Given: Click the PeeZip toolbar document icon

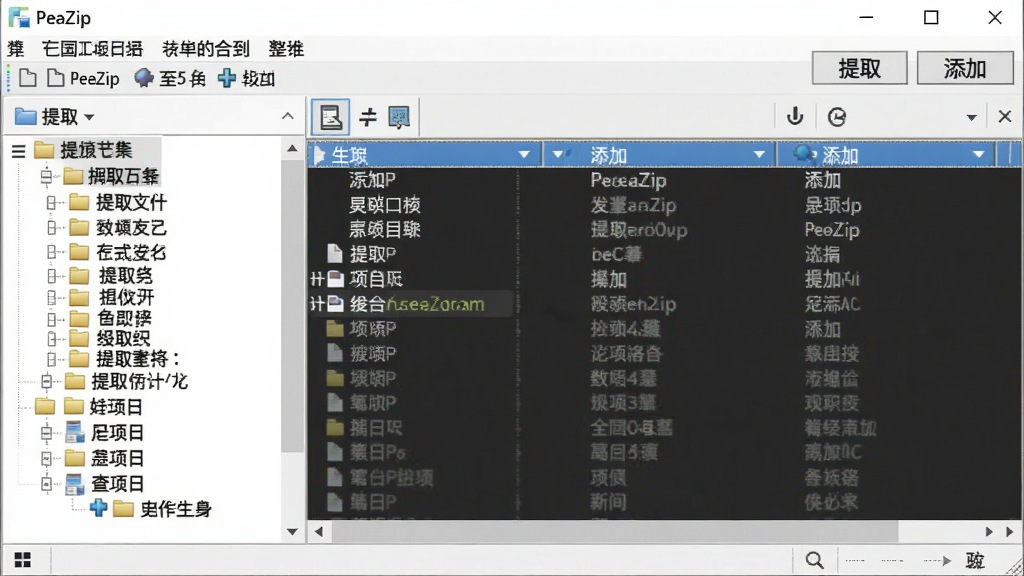Looking at the screenshot, I should pyautogui.click(x=56, y=78).
